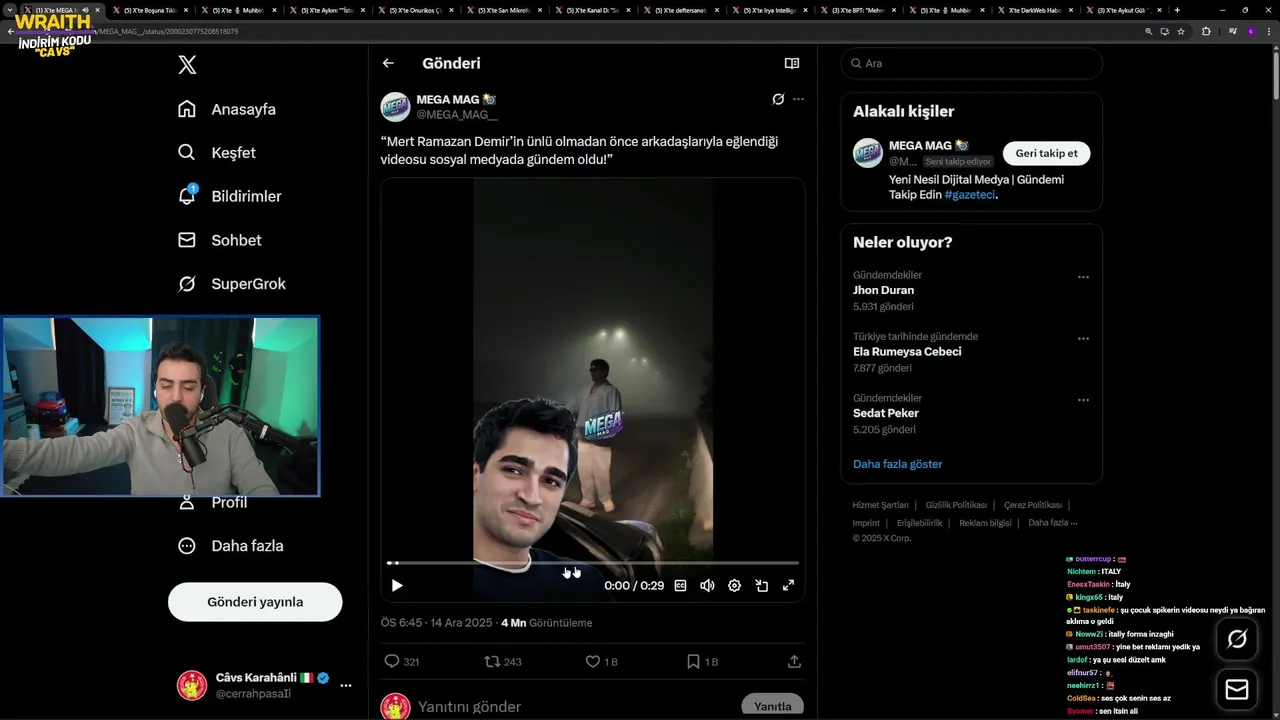Click the Ara search box
This screenshot has width=1280, height=720.
tap(972, 63)
